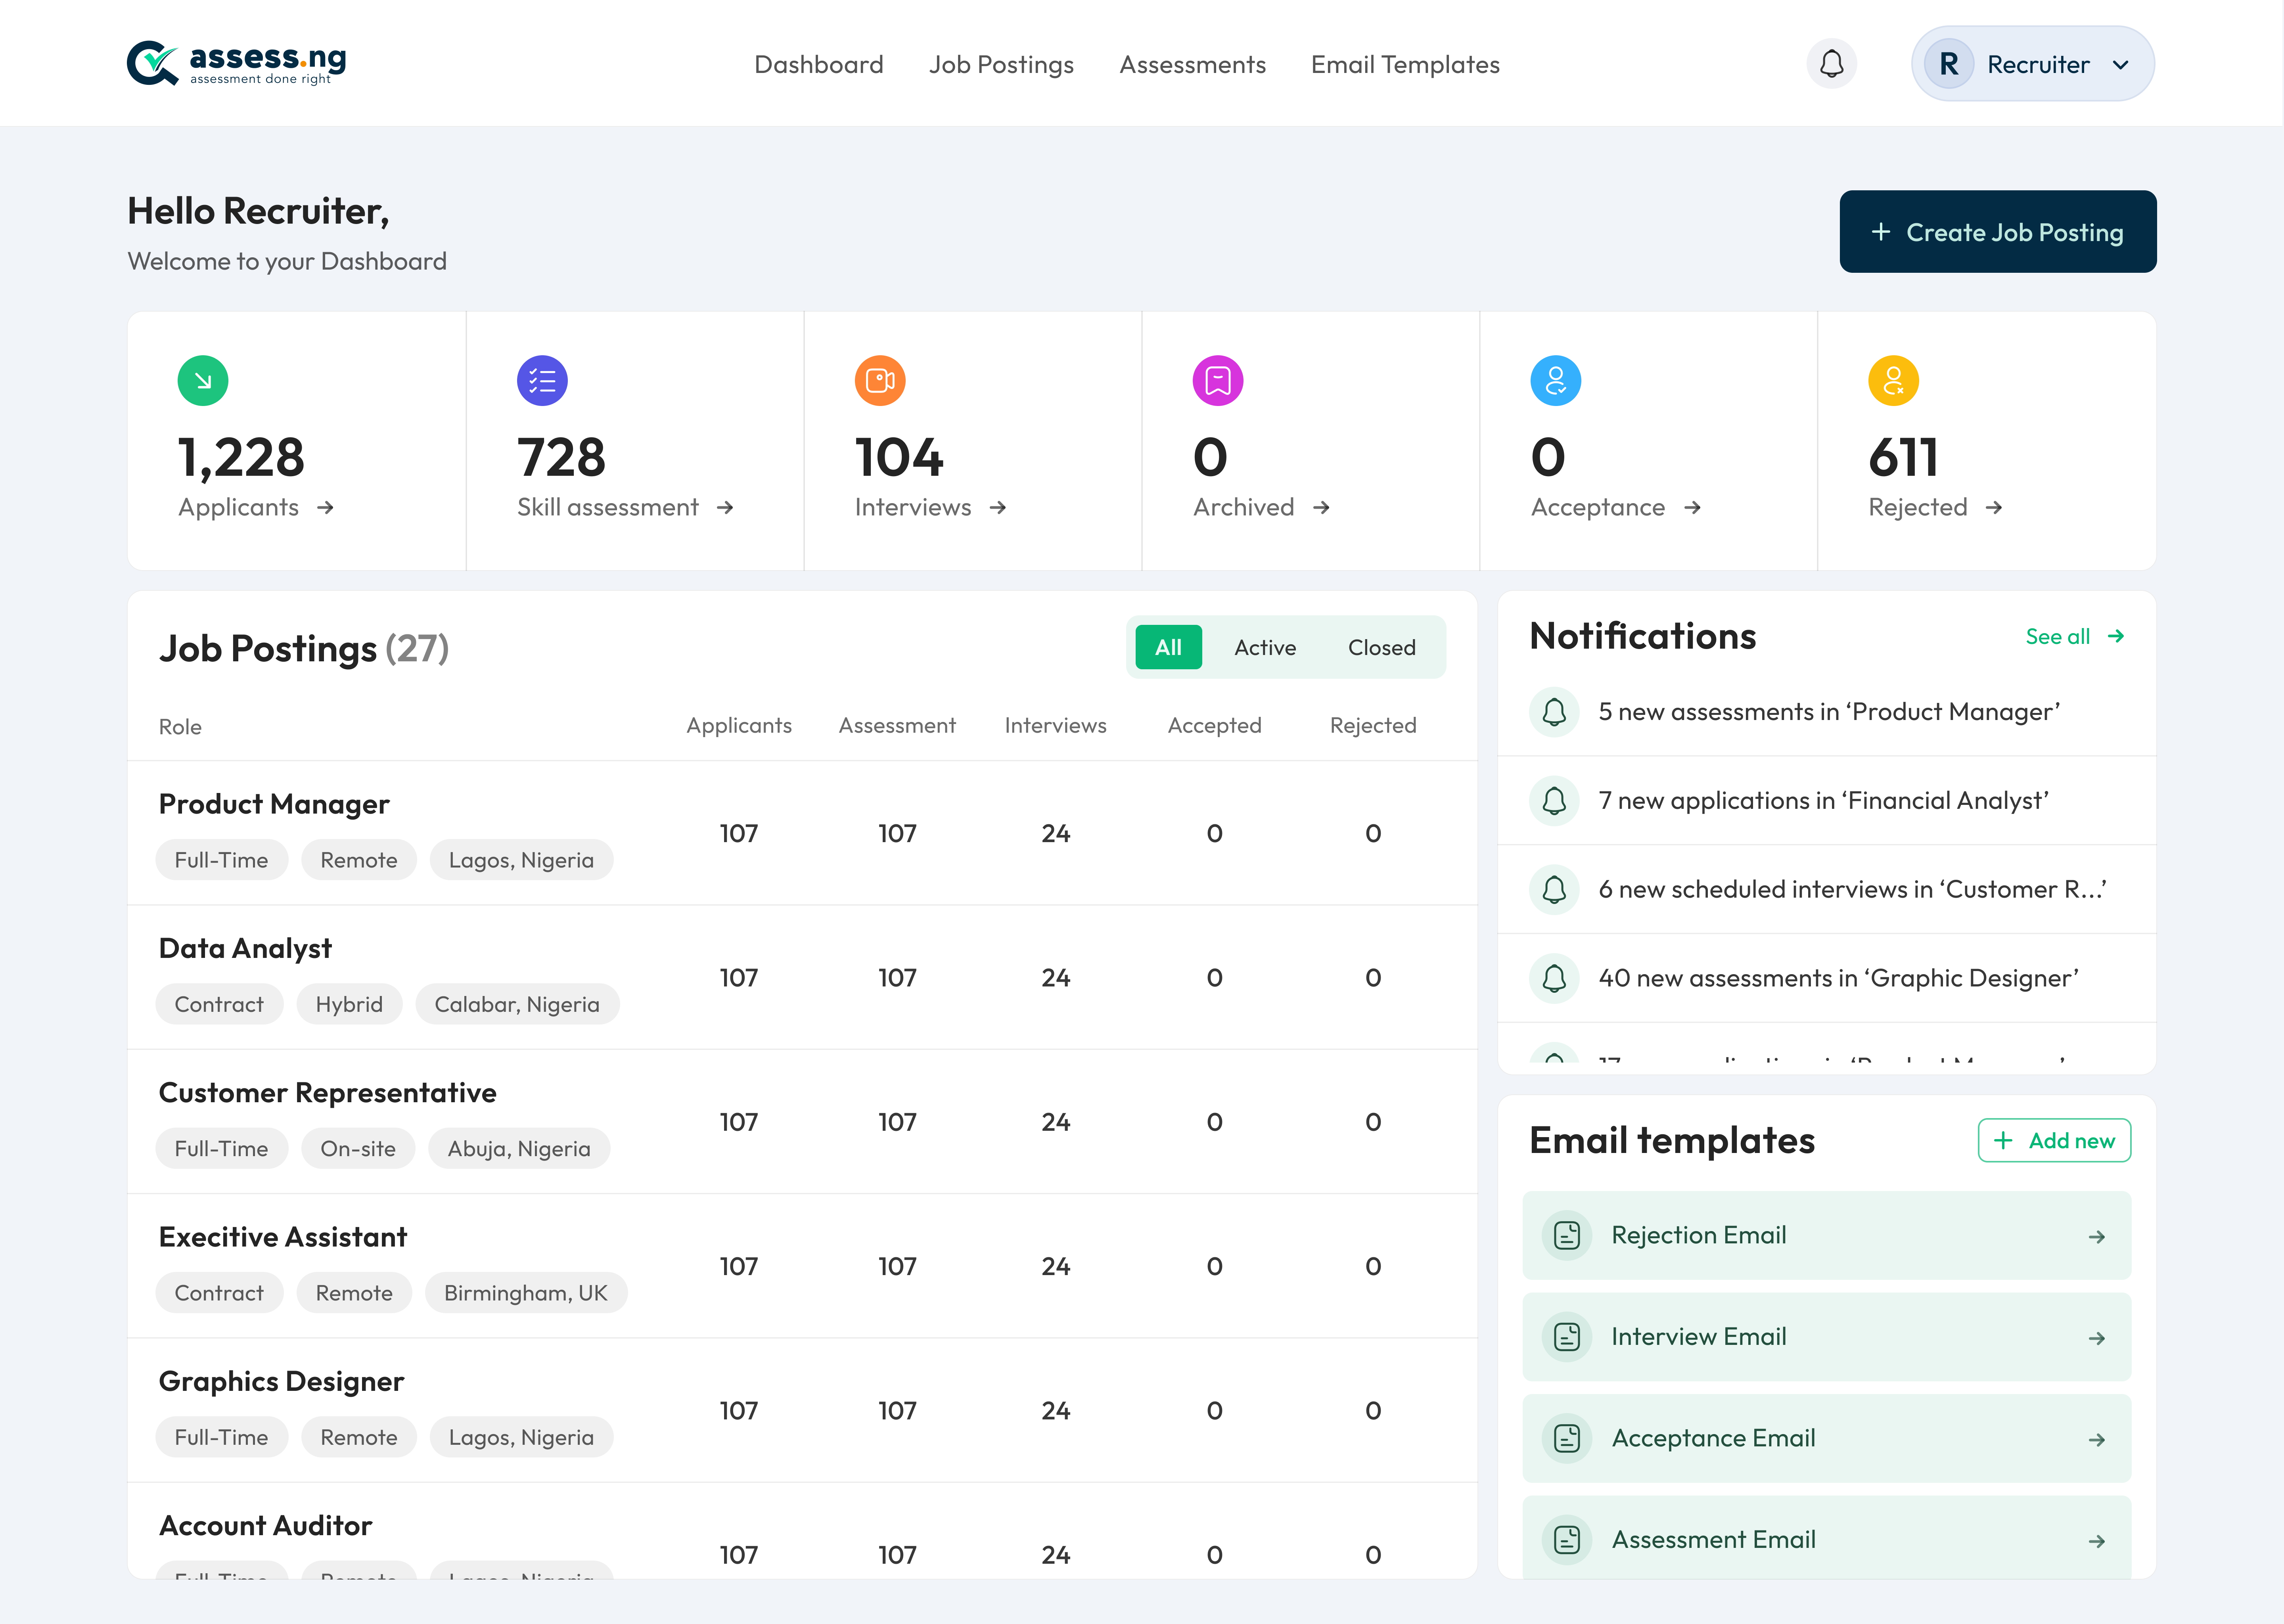This screenshot has width=2284, height=1624.
Task: Click the green Applicants arrow icon
Action: click(x=203, y=381)
